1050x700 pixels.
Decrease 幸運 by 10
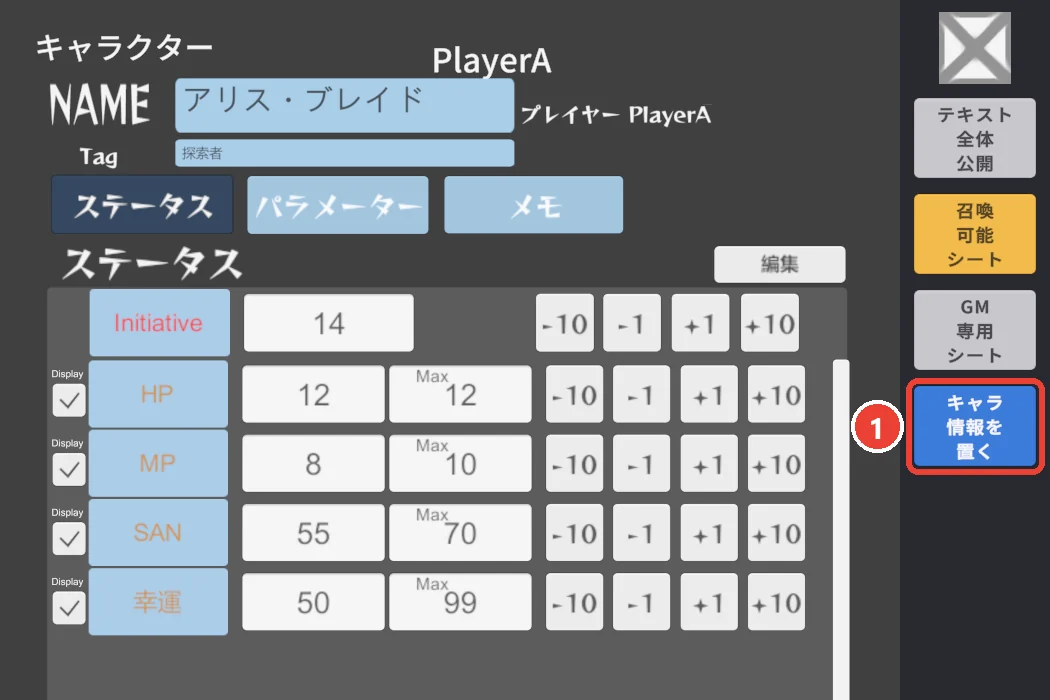(575, 602)
